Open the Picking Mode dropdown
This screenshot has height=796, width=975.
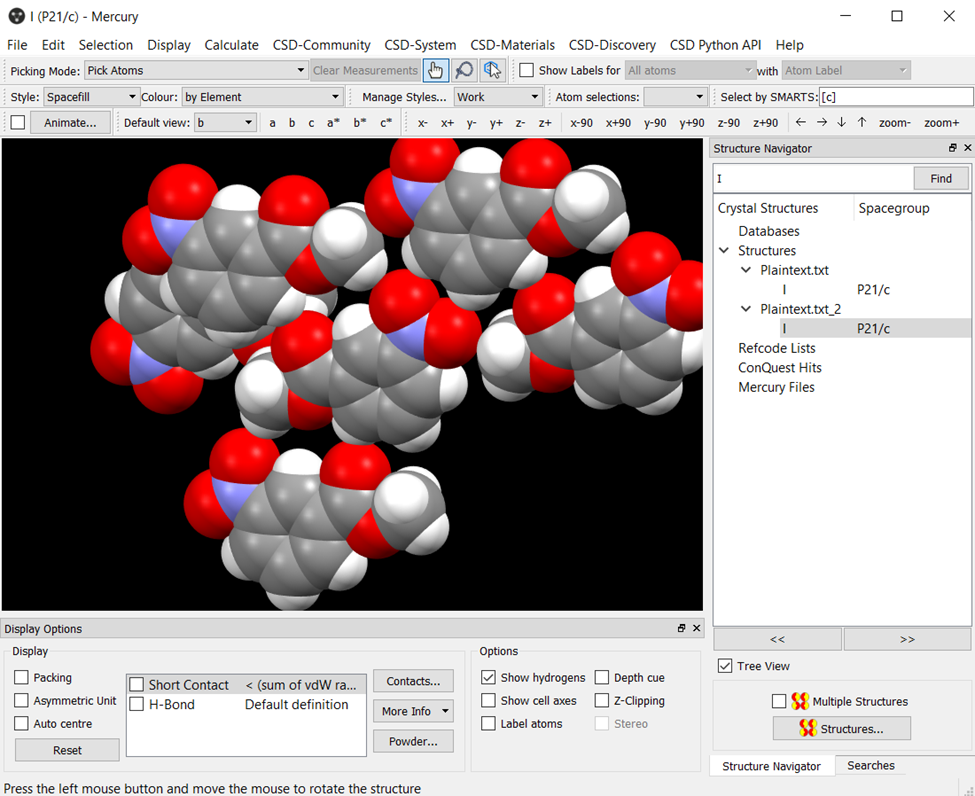[x=196, y=70]
